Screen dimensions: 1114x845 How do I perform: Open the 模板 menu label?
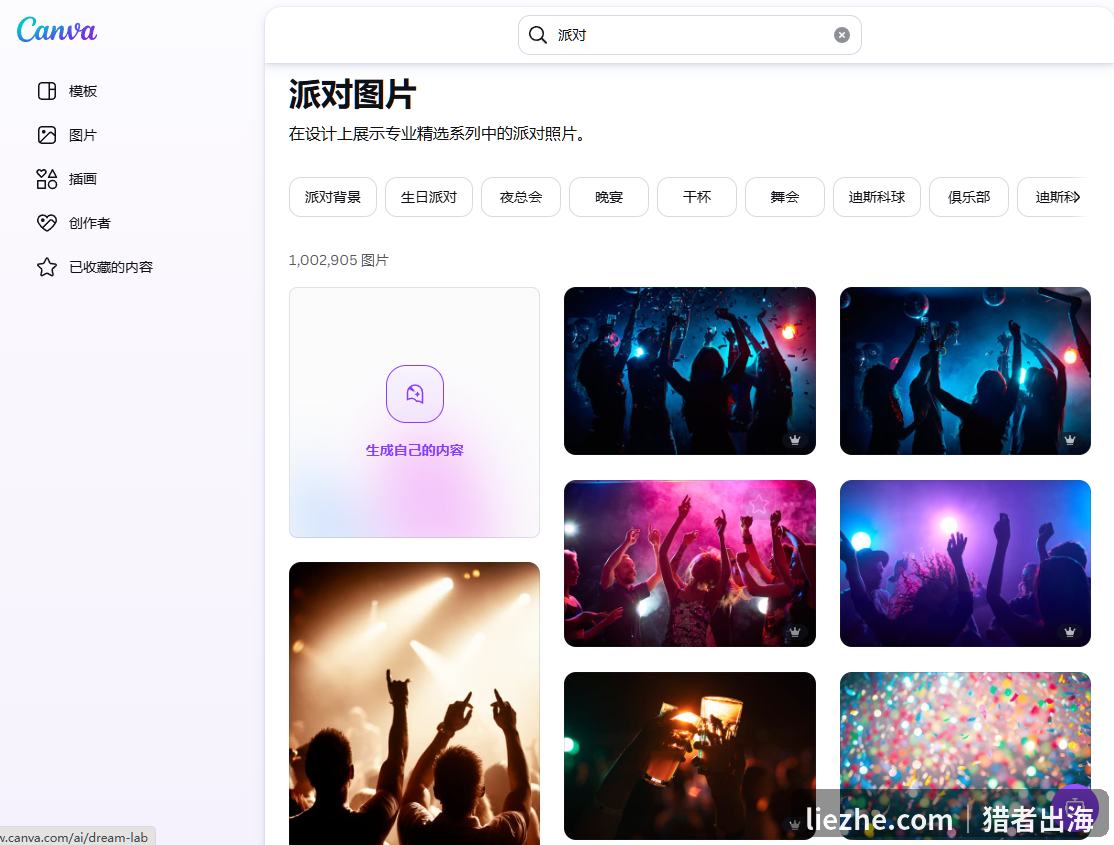[x=83, y=91]
